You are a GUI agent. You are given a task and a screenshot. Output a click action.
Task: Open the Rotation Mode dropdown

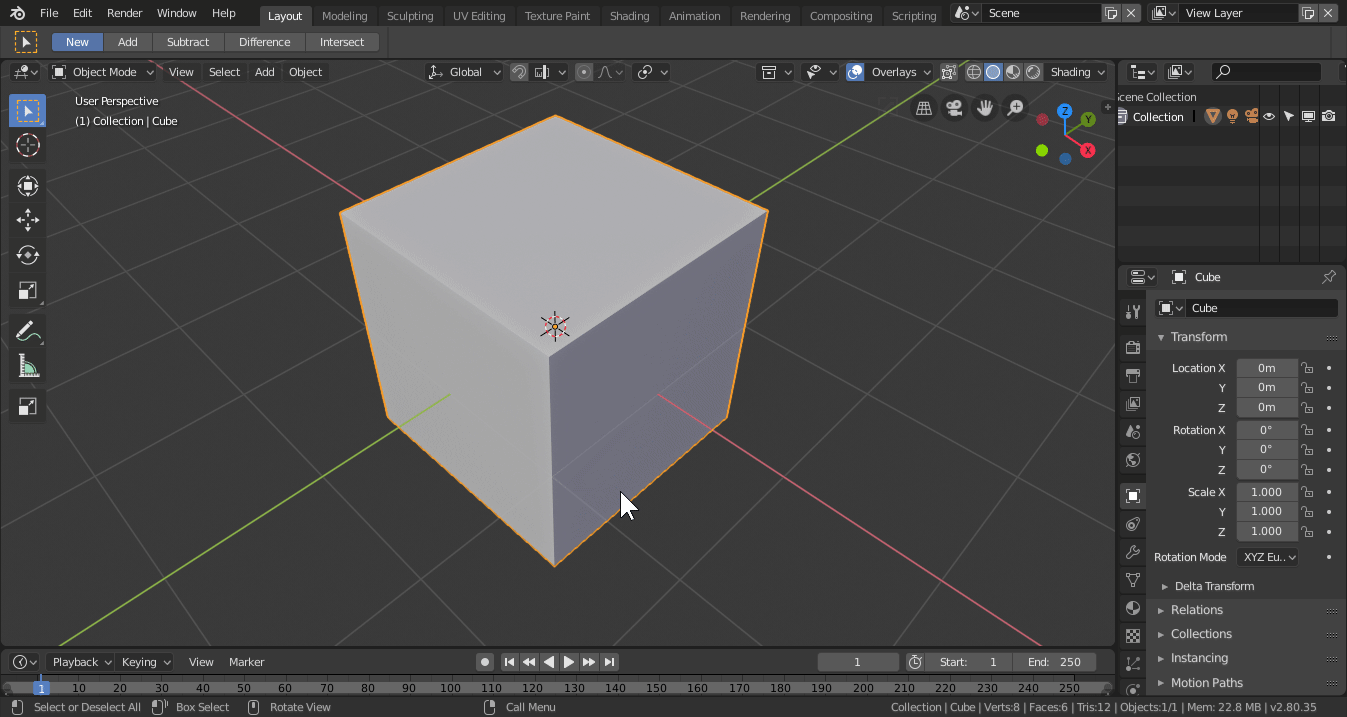pyautogui.click(x=1267, y=557)
